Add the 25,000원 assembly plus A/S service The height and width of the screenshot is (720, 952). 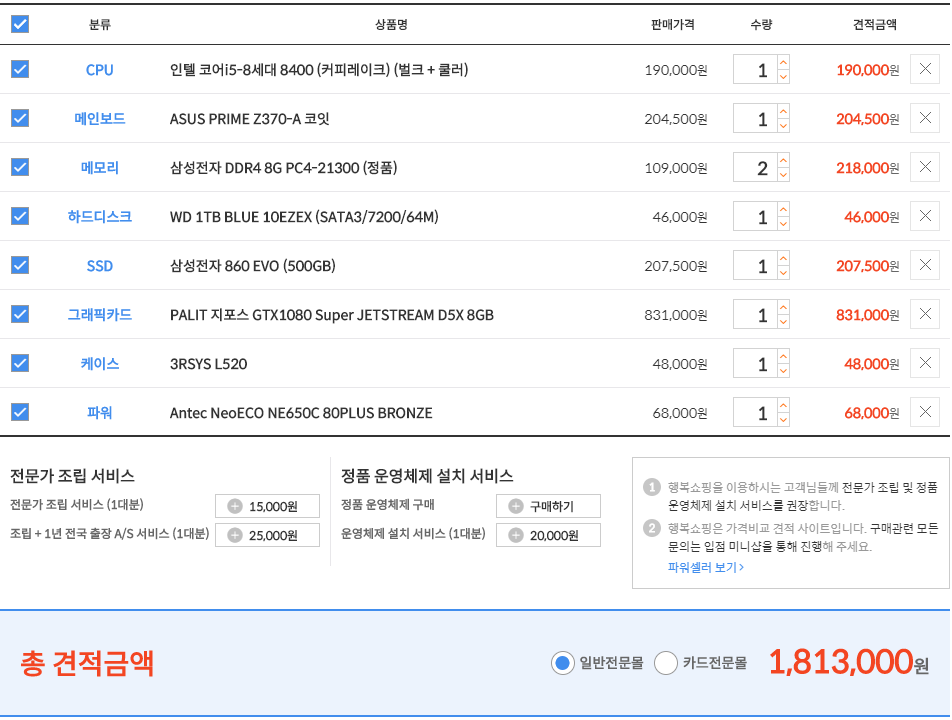pos(267,535)
